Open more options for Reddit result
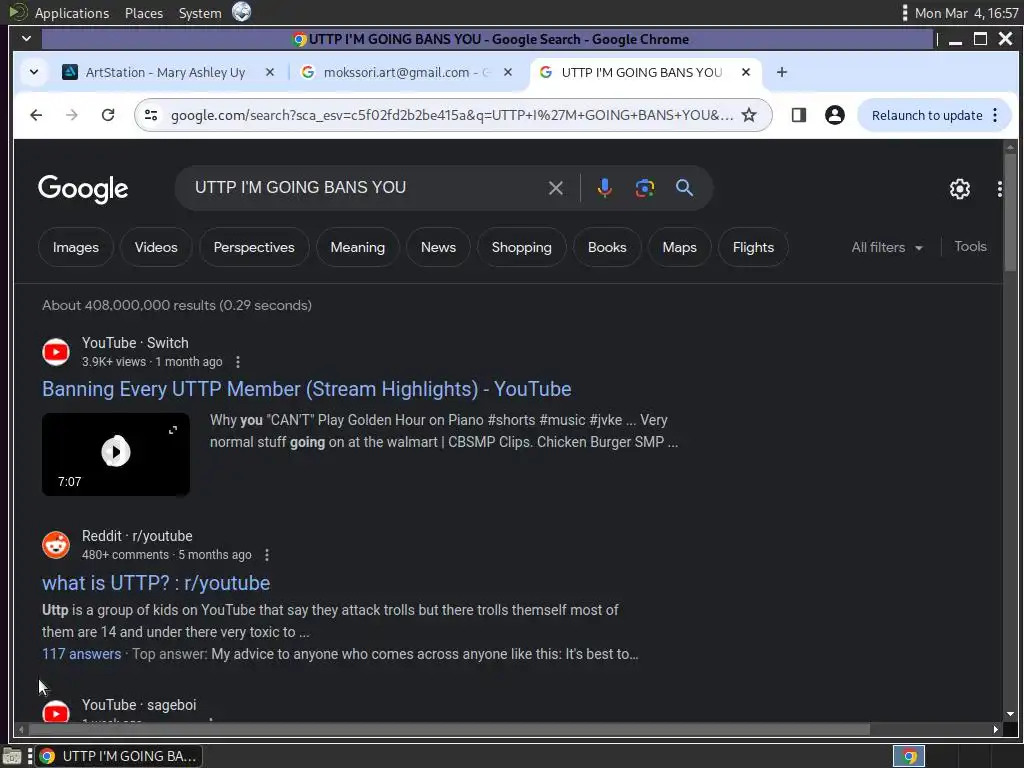Image resolution: width=1024 pixels, height=768 pixels. [266, 555]
